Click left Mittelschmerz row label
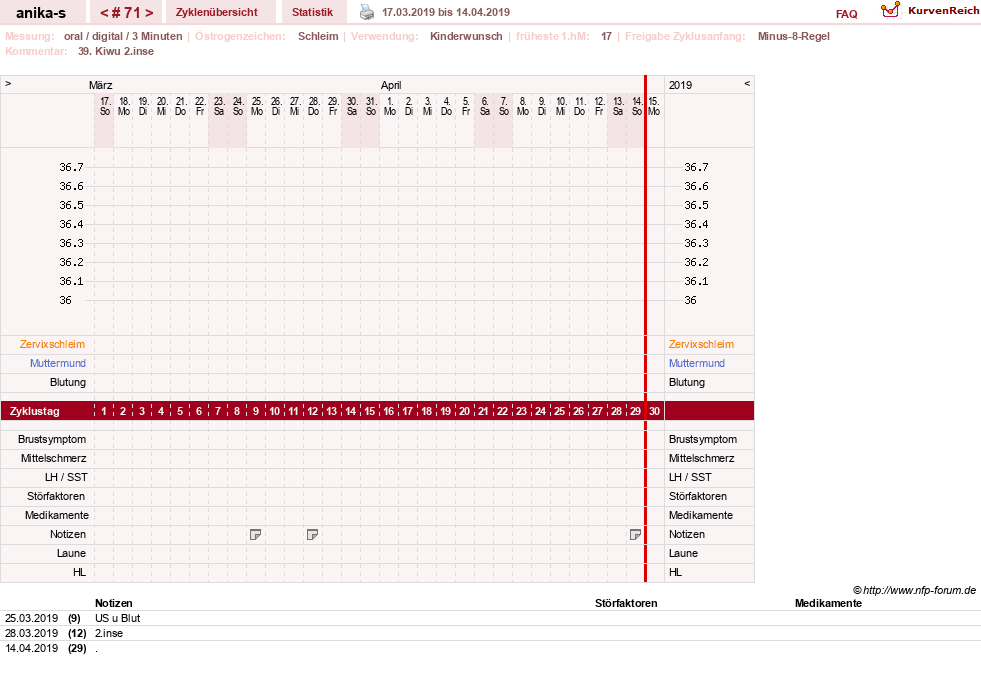This screenshot has width=981, height=682. pyautogui.click(x=53, y=458)
